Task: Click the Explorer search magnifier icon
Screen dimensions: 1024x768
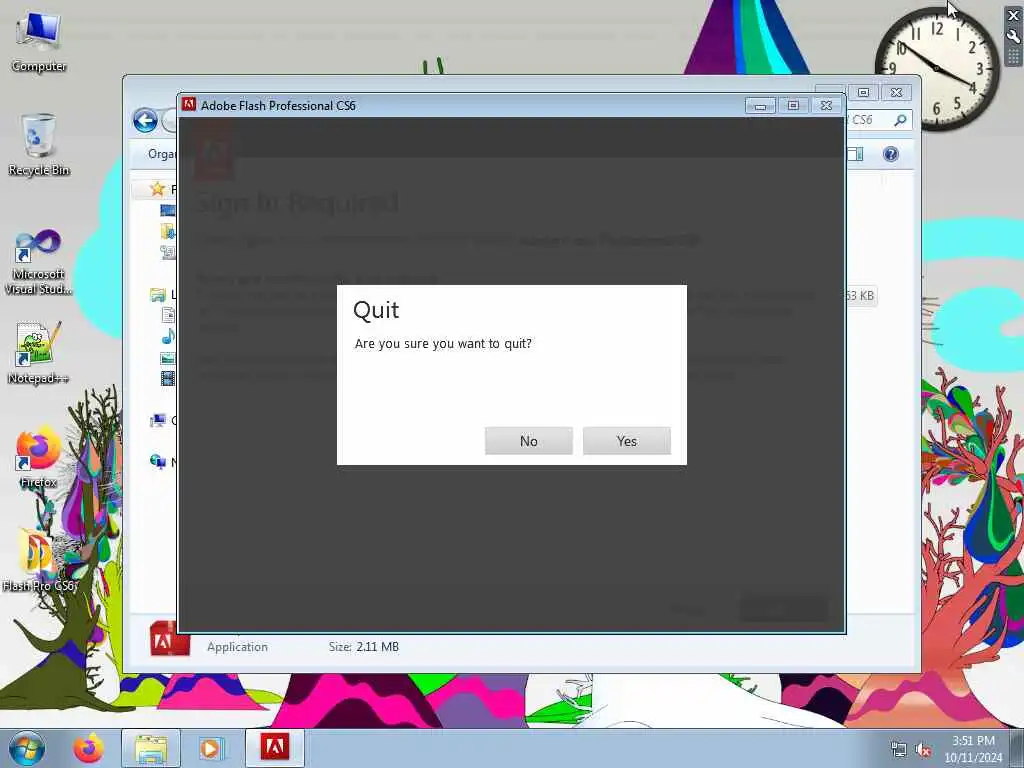Action: click(900, 120)
